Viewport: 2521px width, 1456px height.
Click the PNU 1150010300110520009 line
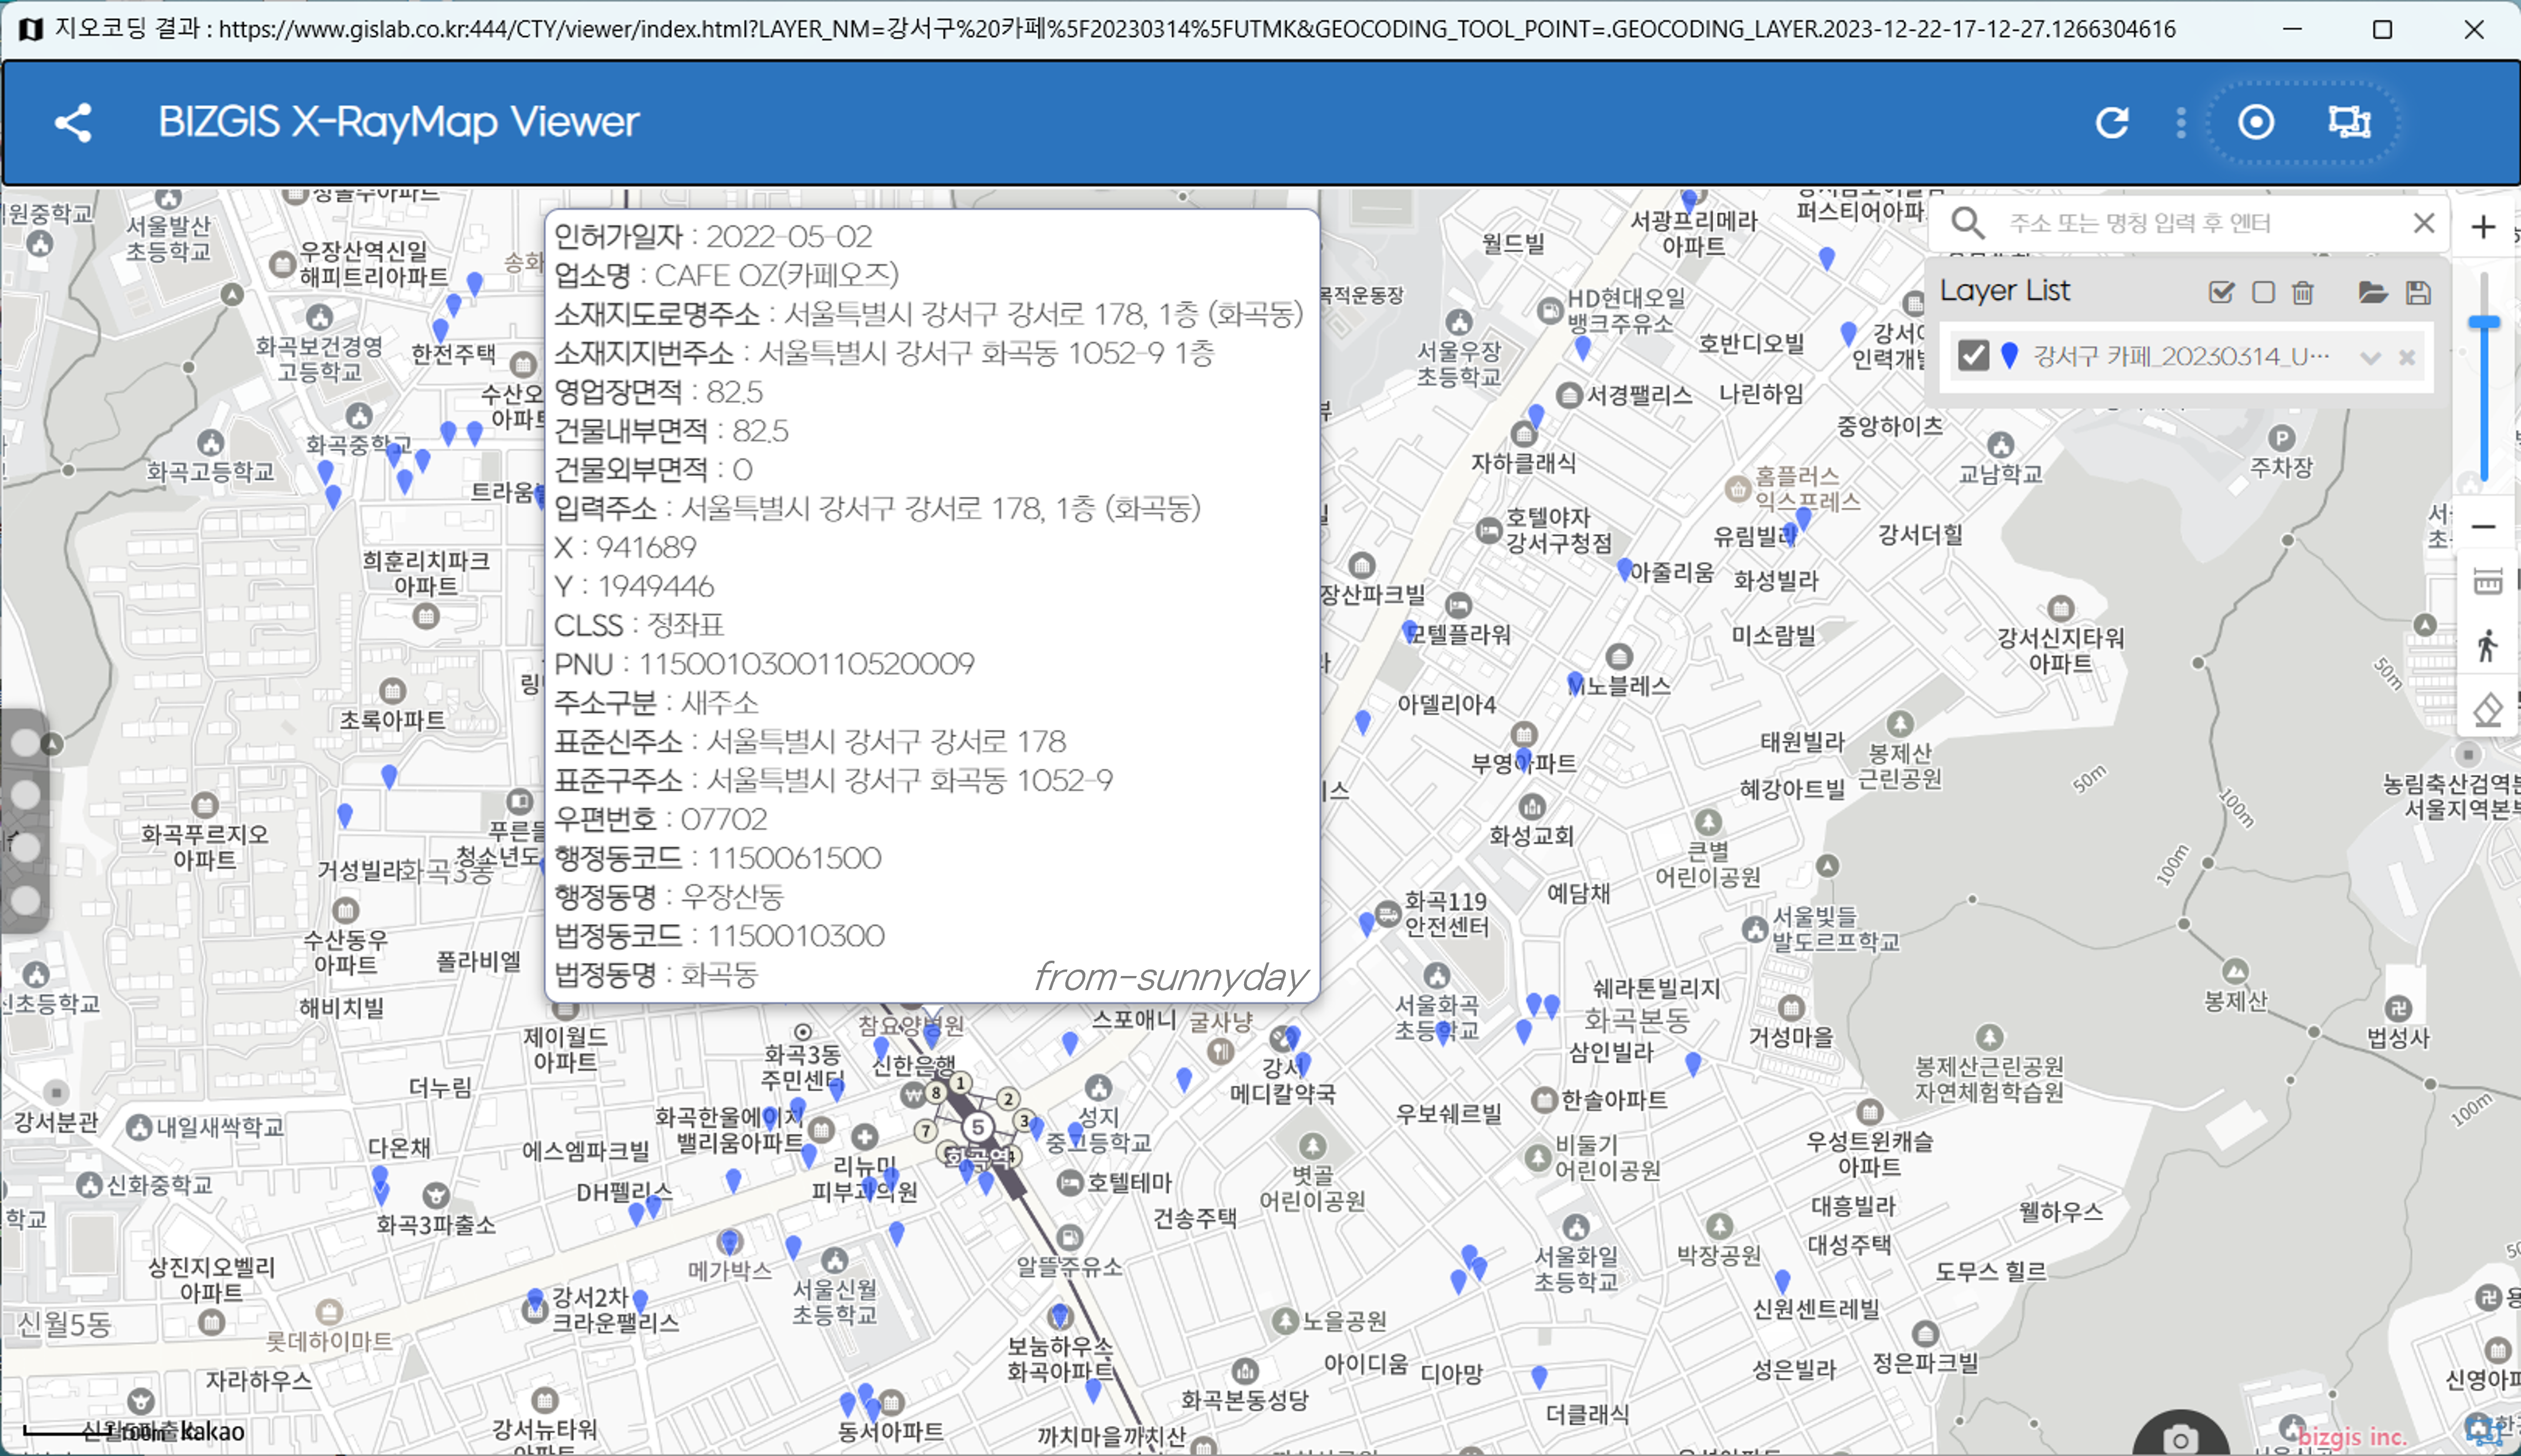(764, 664)
